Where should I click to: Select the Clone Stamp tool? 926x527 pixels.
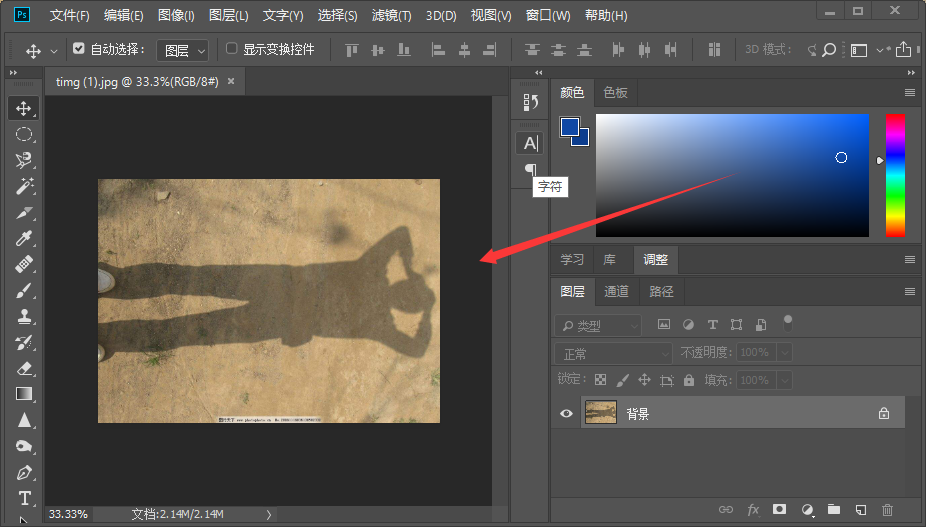[x=24, y=316]
